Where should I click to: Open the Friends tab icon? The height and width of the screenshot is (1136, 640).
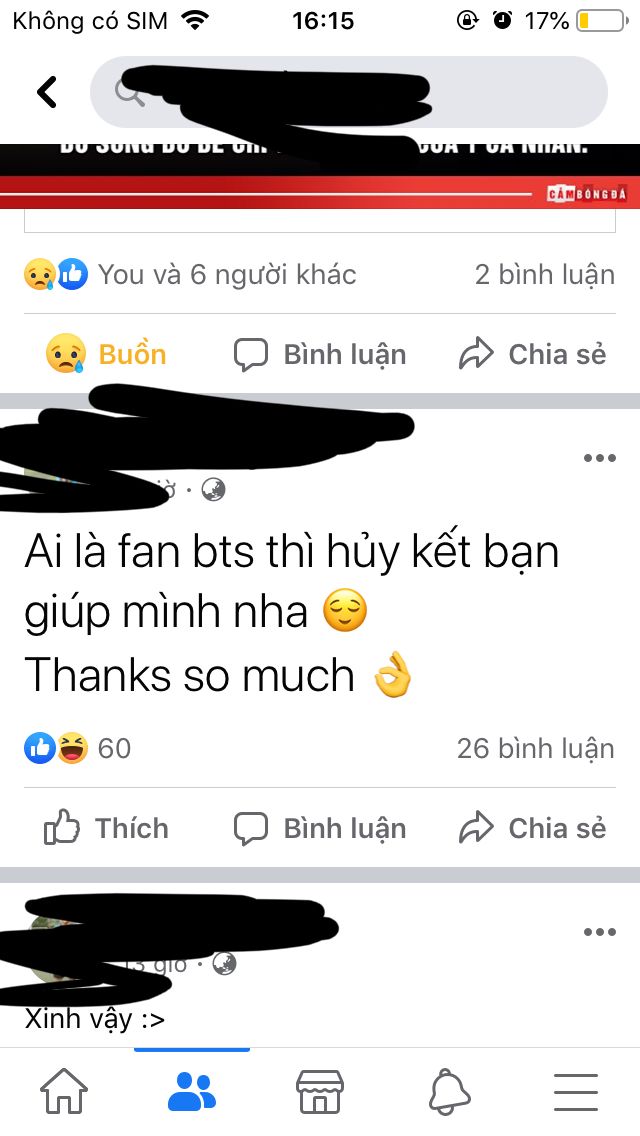click(192, 1092)
